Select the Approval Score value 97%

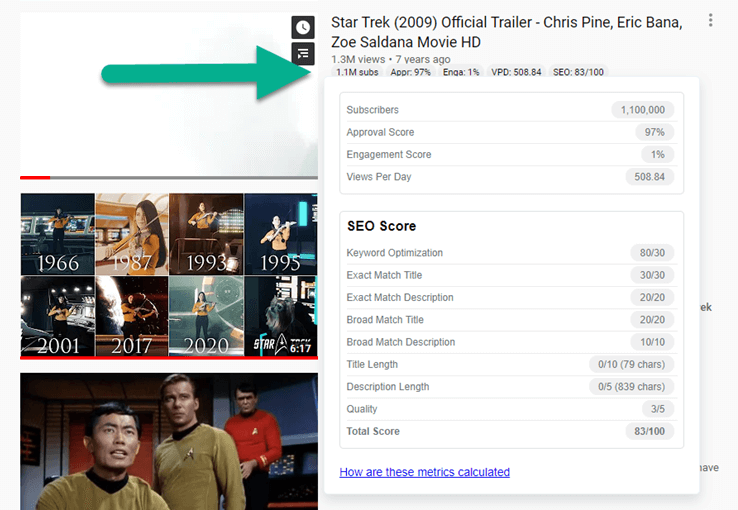654,132
